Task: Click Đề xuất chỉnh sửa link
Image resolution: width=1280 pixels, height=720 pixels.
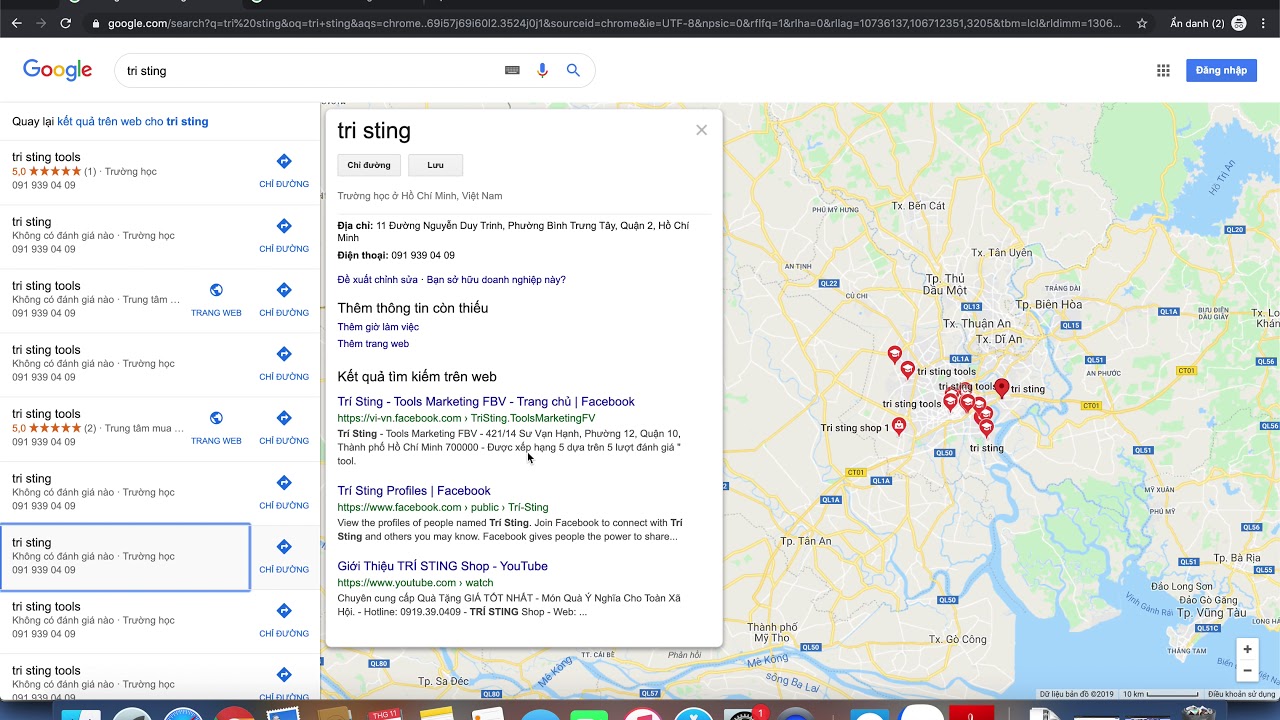Action: point(377,280)
